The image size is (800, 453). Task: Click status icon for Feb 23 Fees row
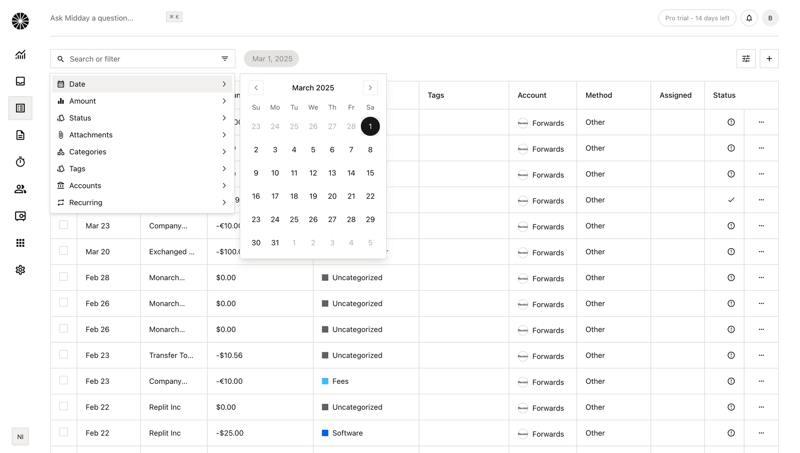pyautogui.click(x=731, y=381)
